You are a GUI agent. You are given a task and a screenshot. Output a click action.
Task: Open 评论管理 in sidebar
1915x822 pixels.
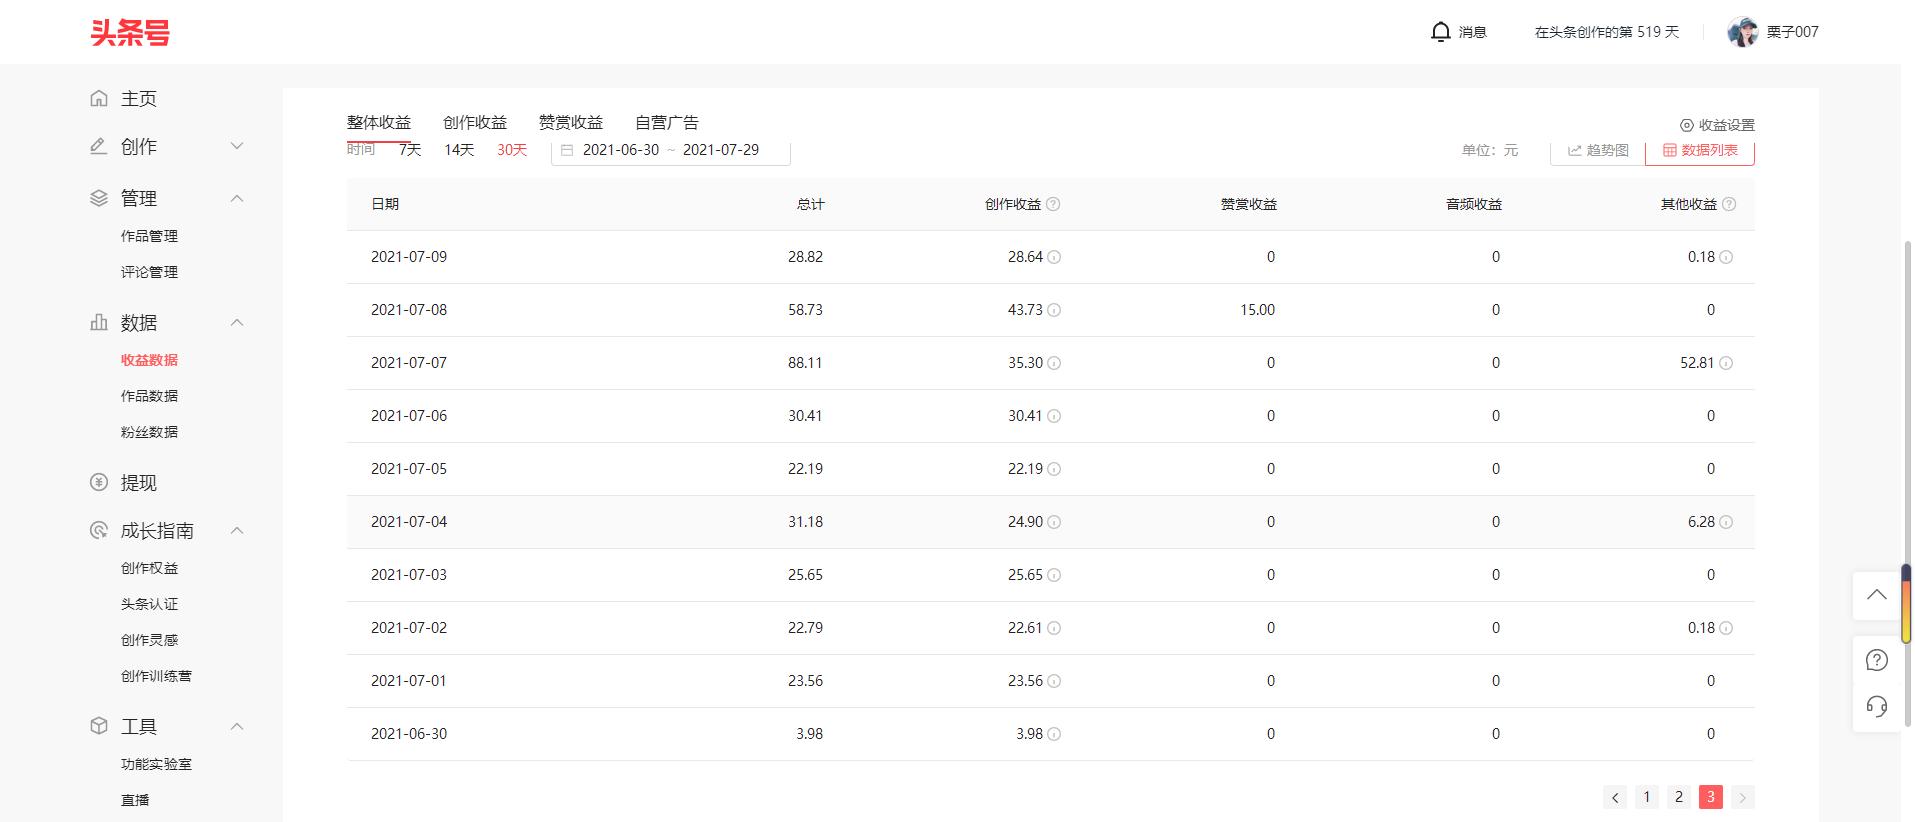149,272
